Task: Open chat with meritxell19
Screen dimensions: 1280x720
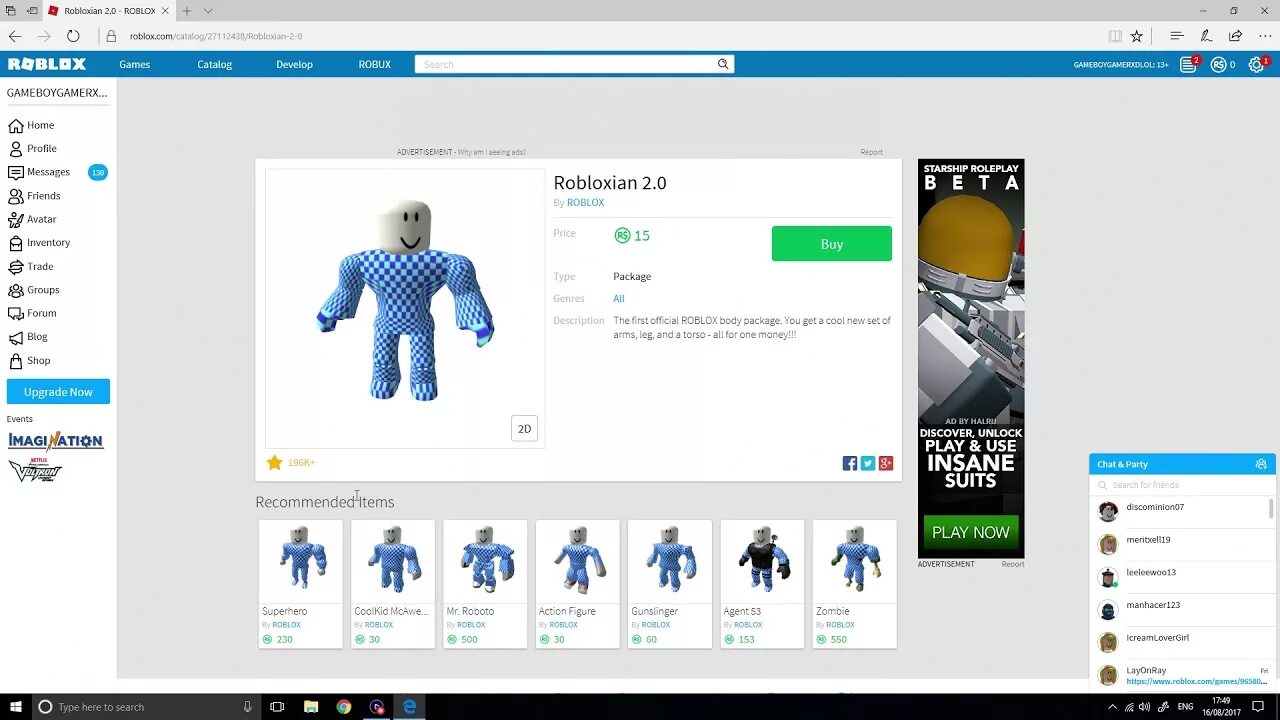Action: click(1180, 544)
